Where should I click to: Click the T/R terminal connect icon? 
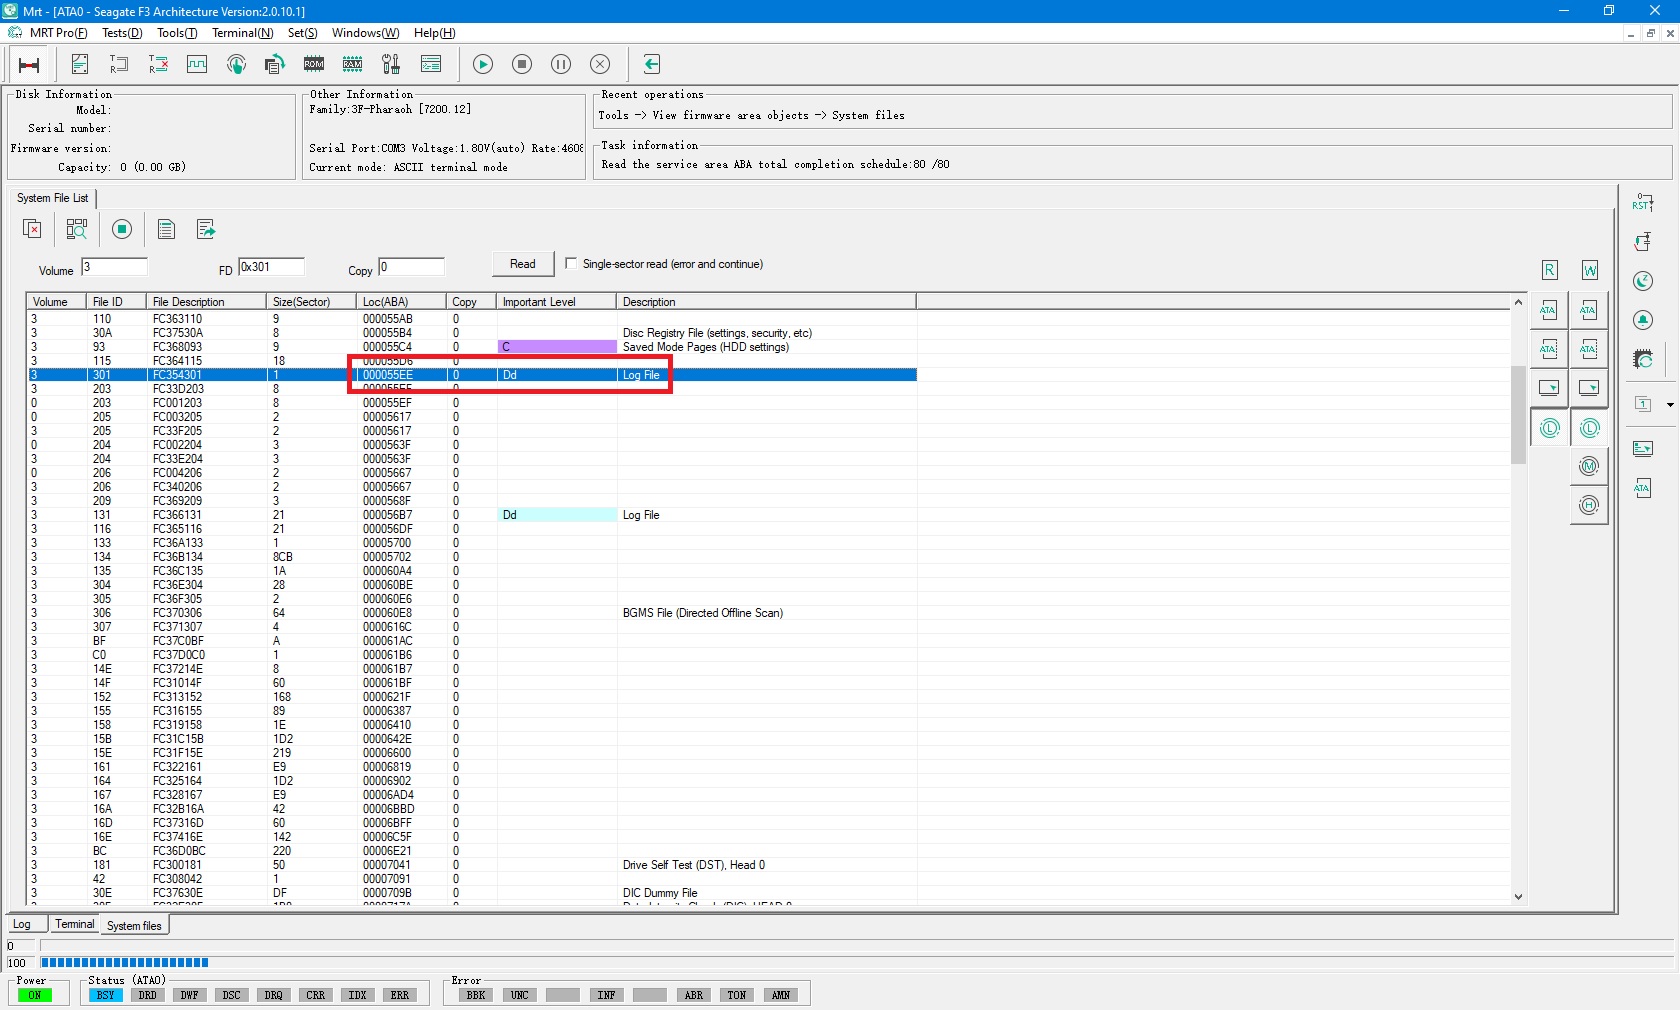click(119, 64)
